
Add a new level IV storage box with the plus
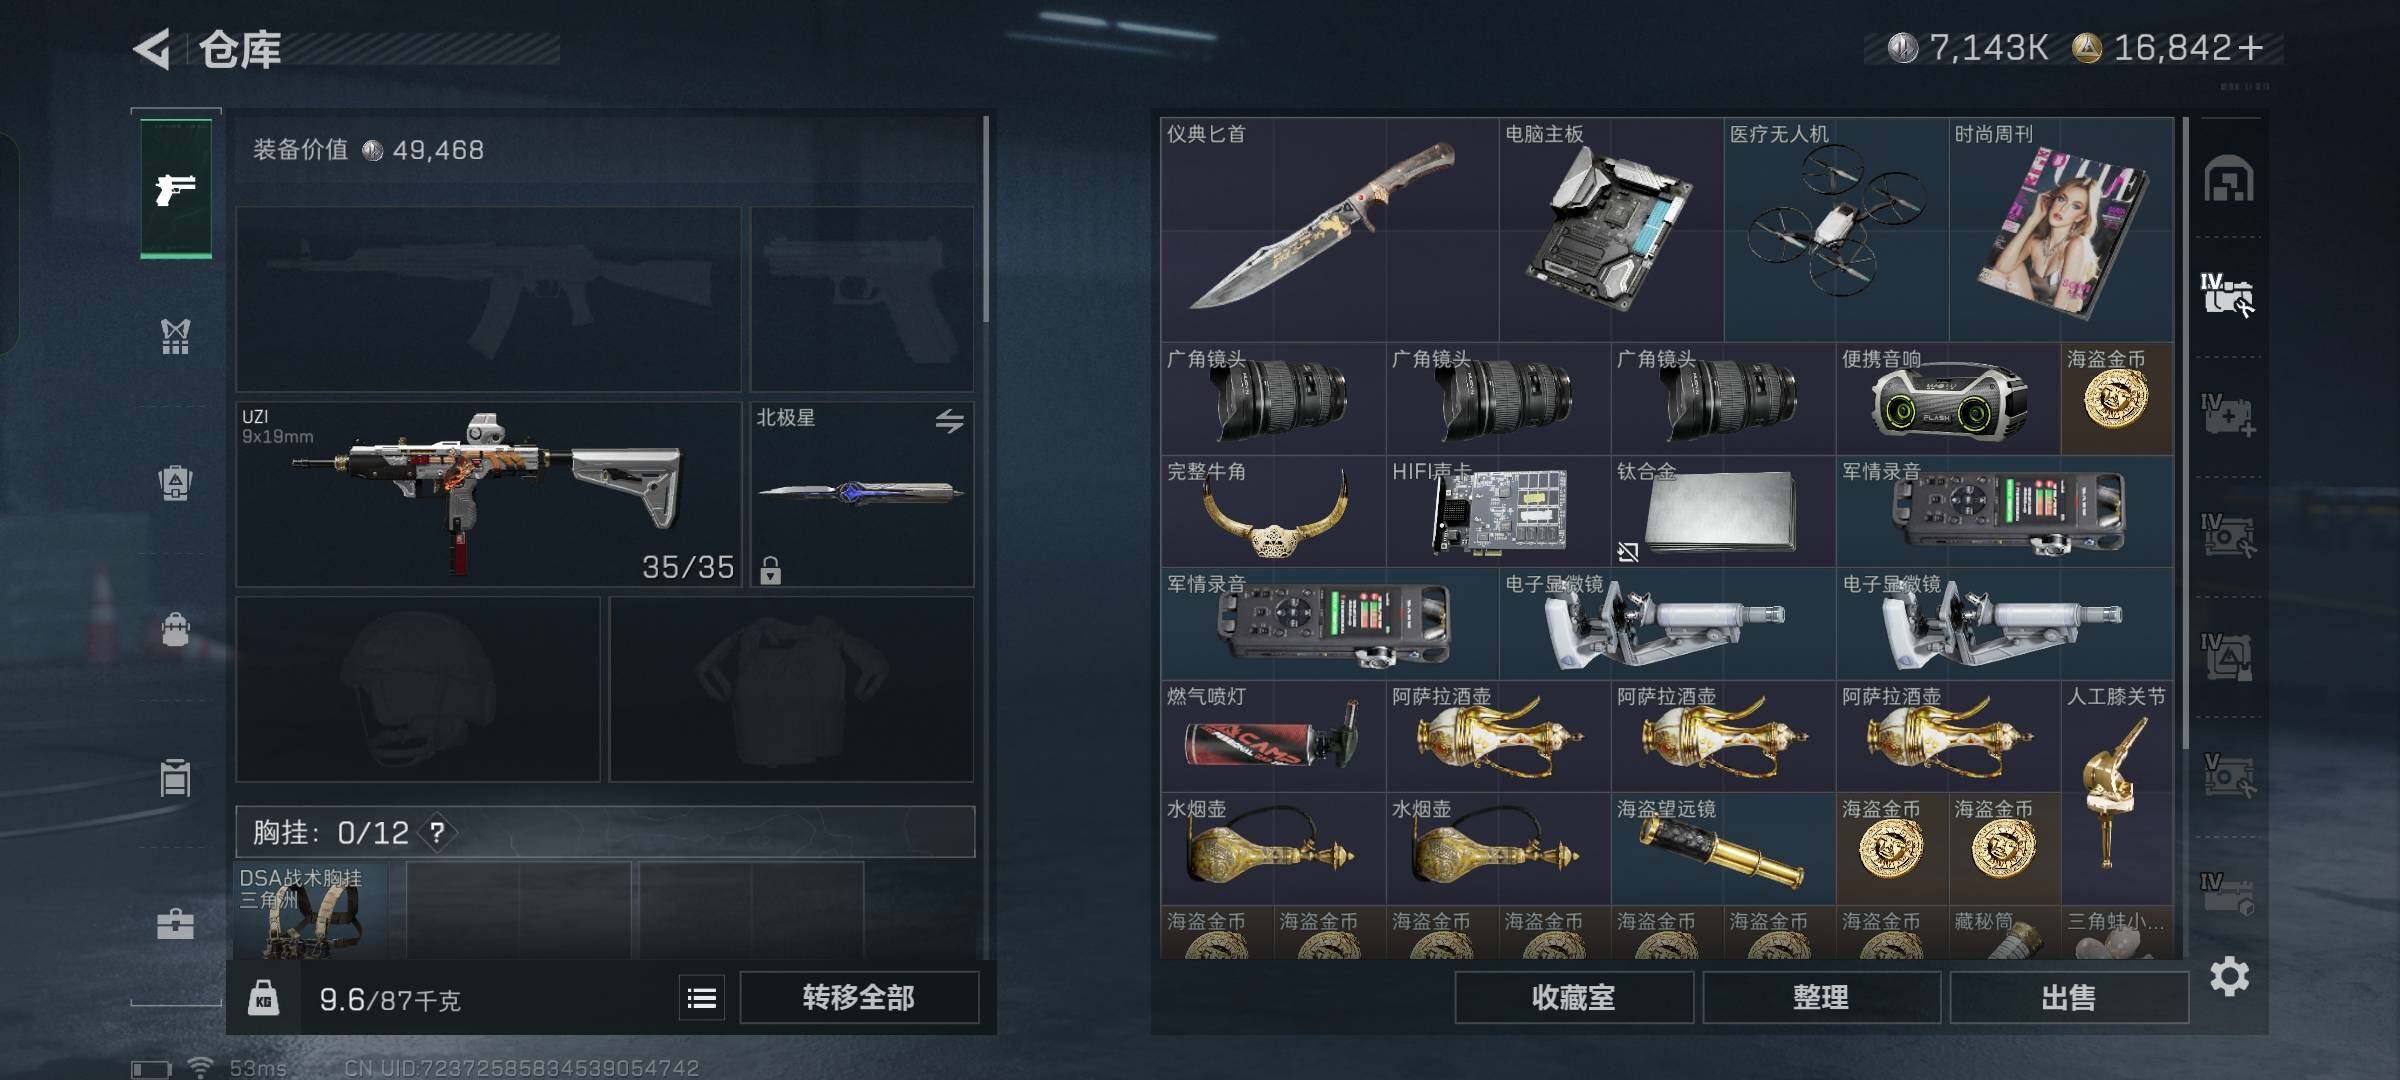(x=2228, y=415)
